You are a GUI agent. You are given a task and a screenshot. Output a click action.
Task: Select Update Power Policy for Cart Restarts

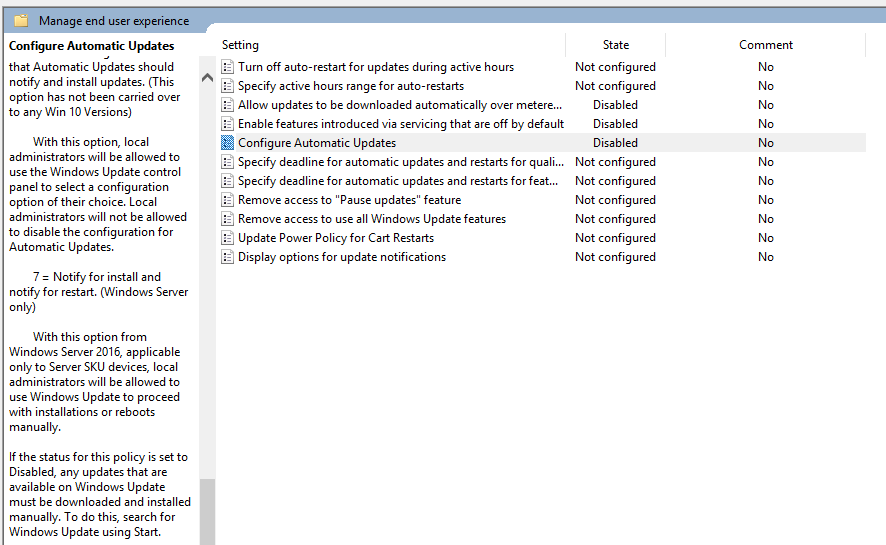[336, 238]
